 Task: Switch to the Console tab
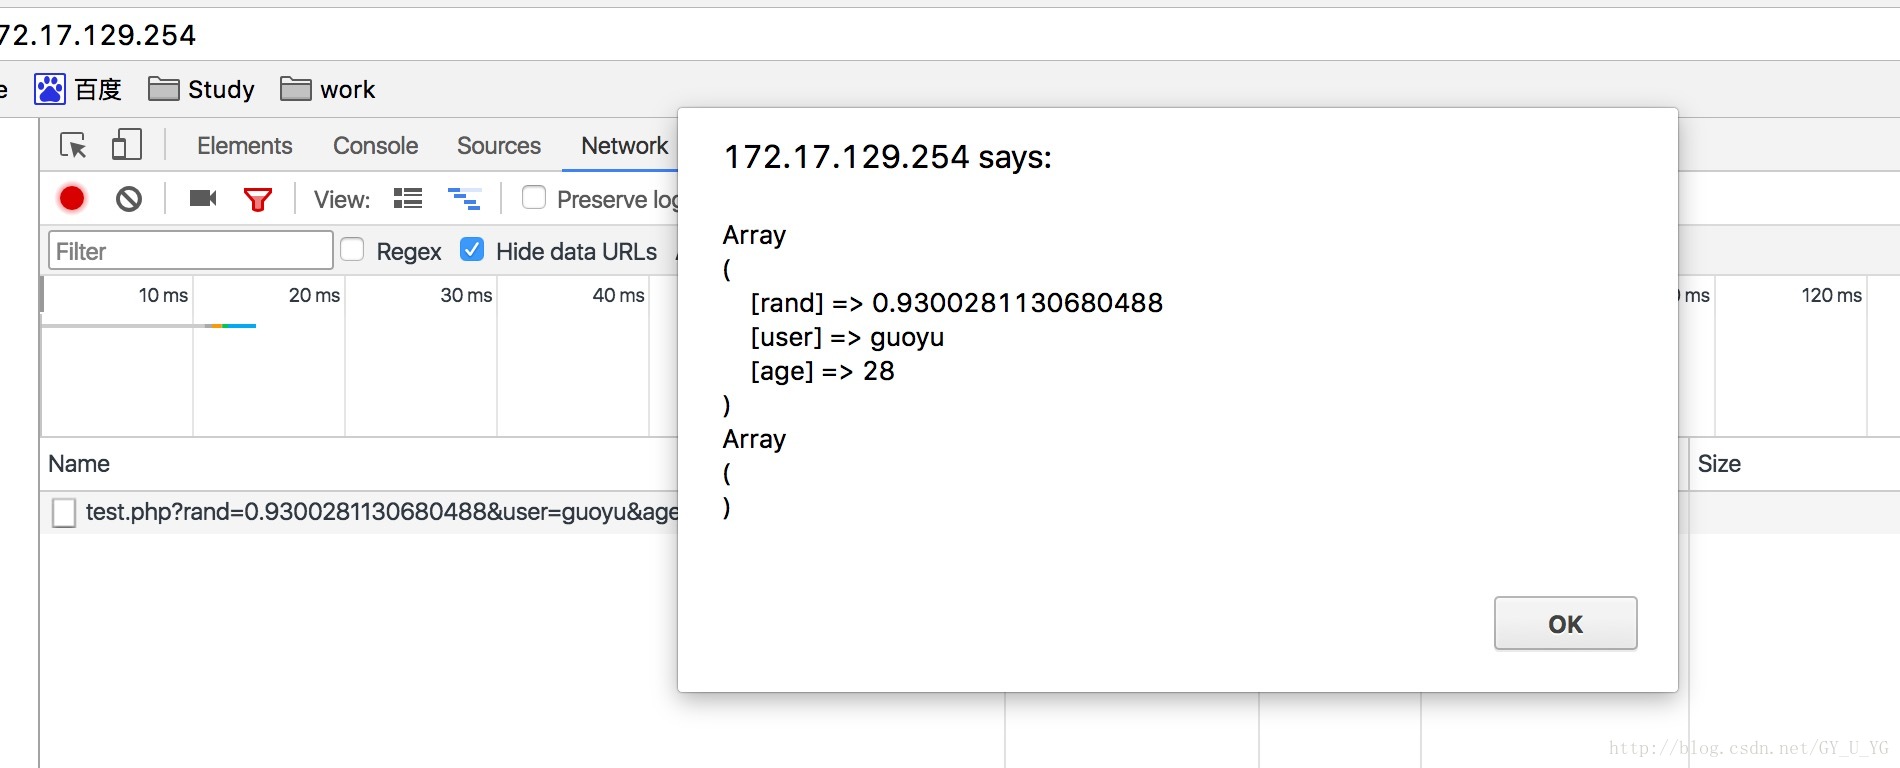375,146
